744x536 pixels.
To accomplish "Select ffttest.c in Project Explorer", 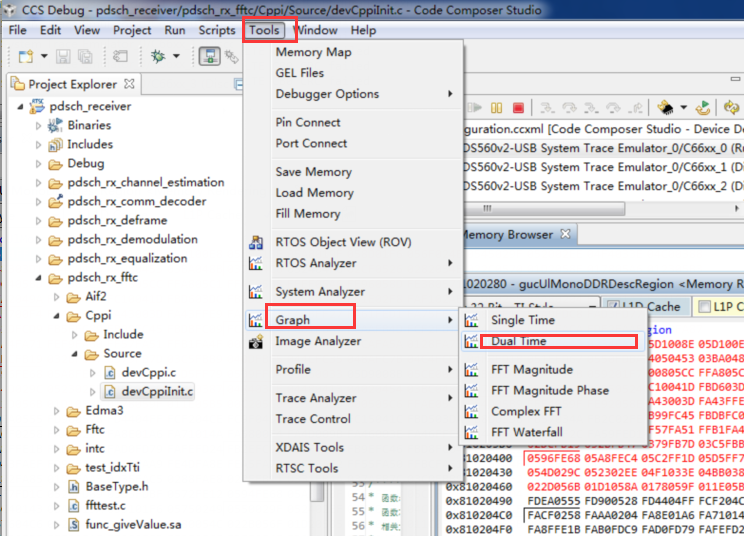I will click(105, 506).
